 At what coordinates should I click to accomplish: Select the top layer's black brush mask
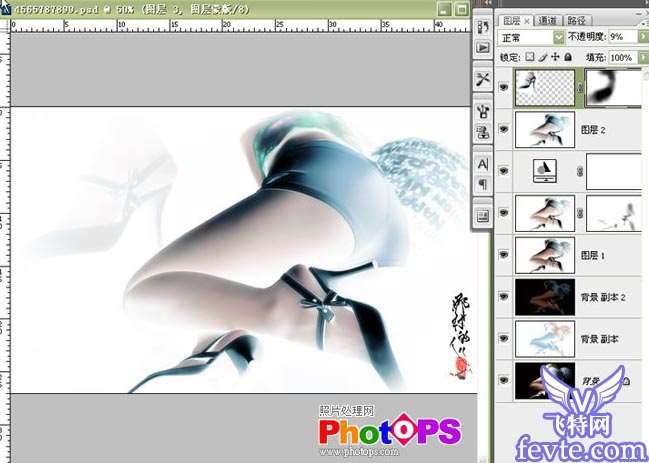[x=615, y=87]
